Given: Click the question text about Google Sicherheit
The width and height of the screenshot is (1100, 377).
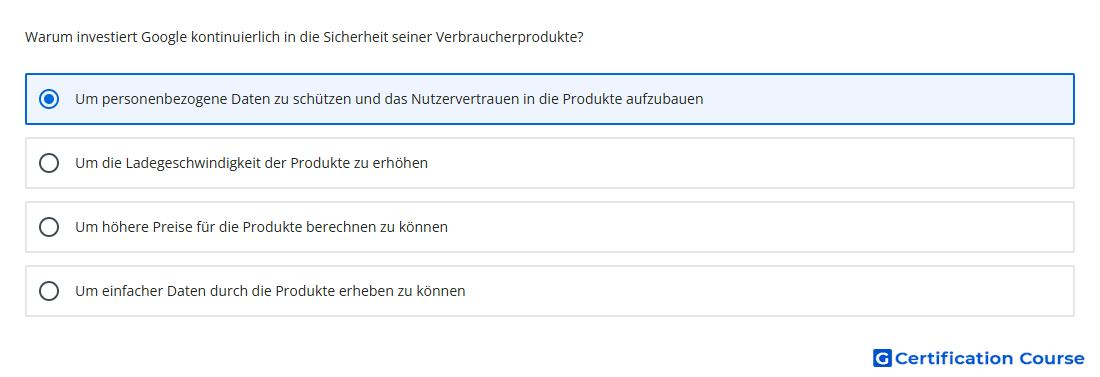Looking at the screenshot, I should (304, 37).
